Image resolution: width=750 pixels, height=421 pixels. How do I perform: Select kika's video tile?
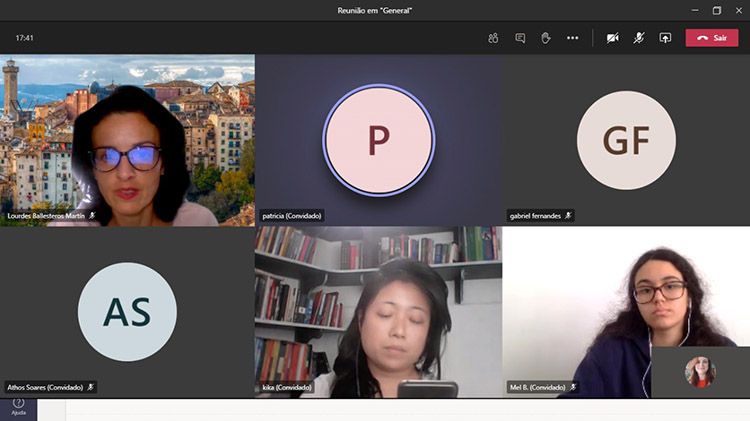click(x=378, y=312)
